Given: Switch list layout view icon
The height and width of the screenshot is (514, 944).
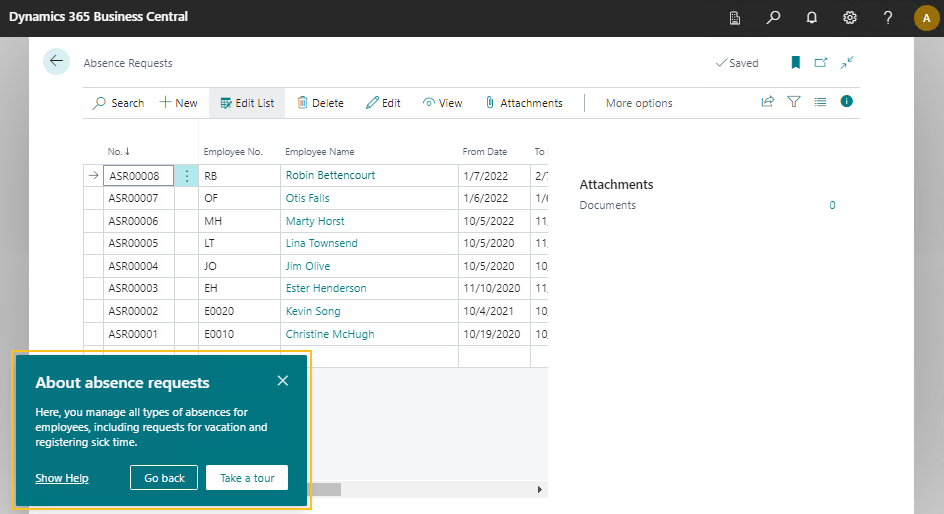Looking at the screenshot, I should (x=820, y=102).
